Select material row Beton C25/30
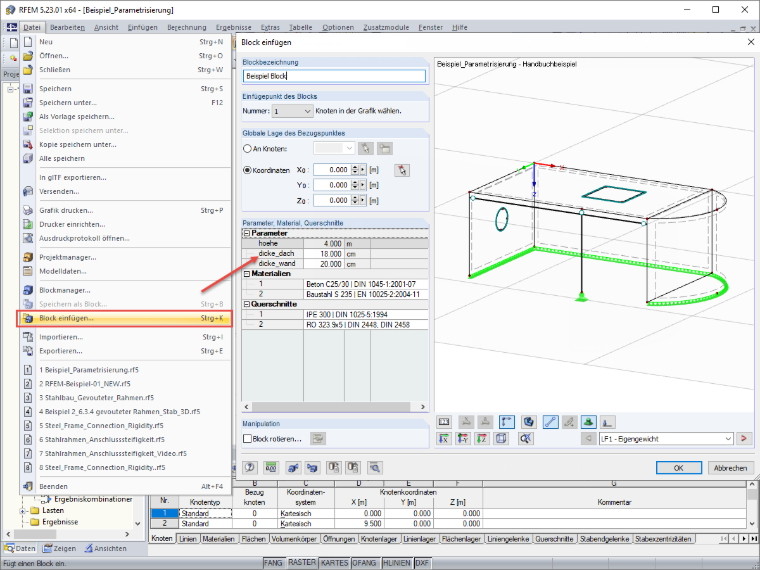This screenshot has height=570, width=760. [x=365, y=284]
